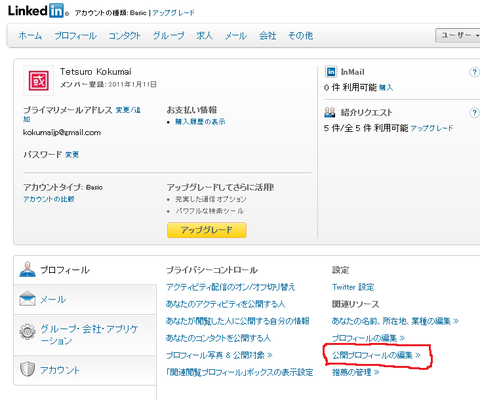Open 求人 in navigation bar
The width and height of the screenshot is (480, 400).
coord(204,36)
